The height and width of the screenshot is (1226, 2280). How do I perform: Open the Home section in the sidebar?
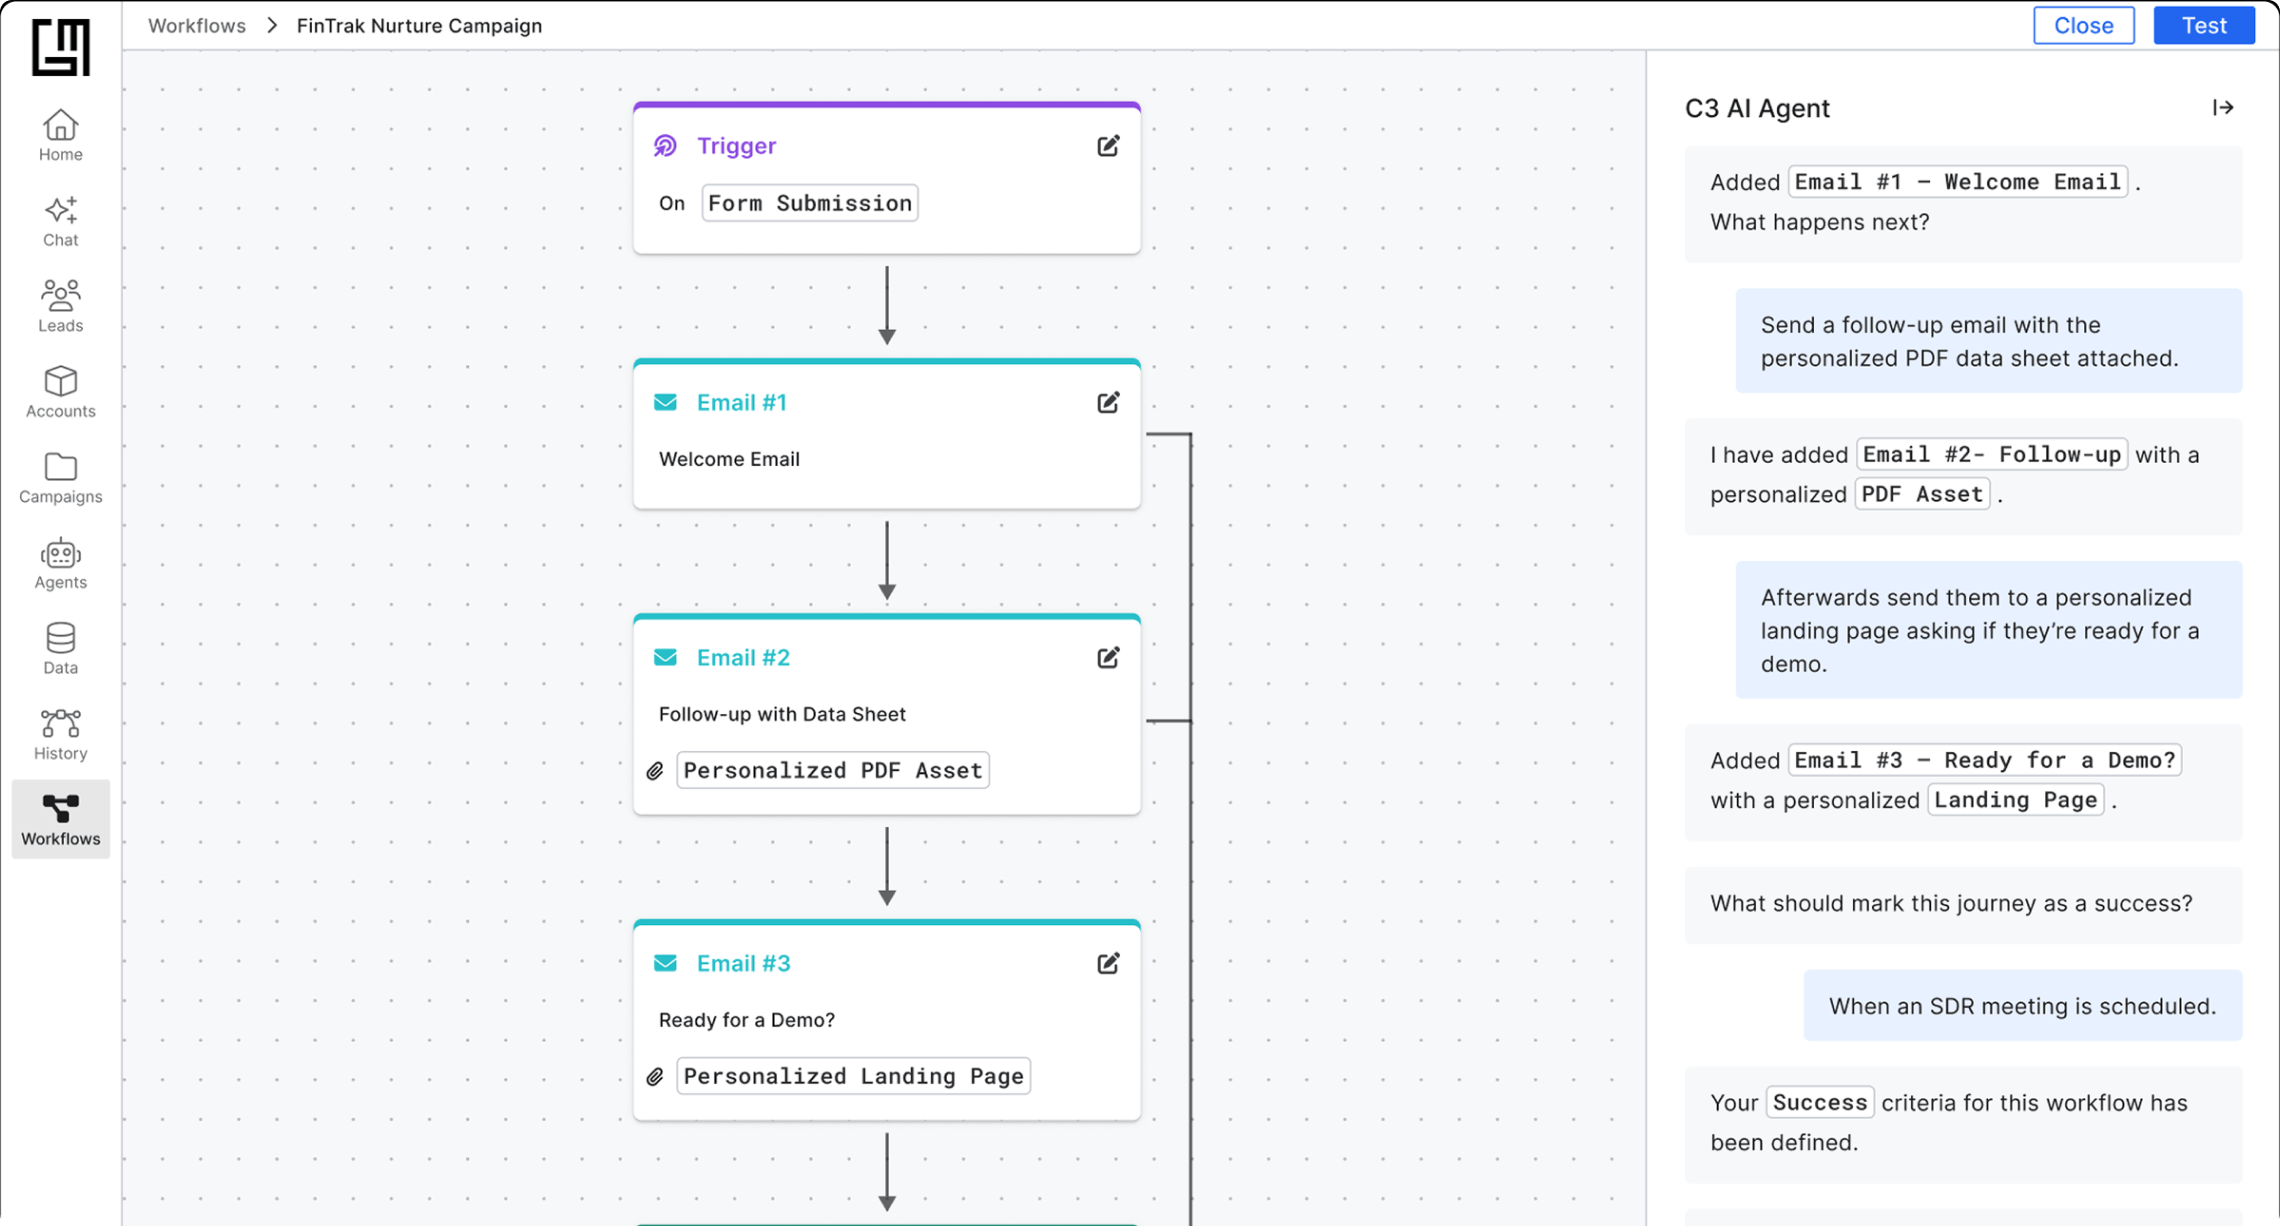(60, 135)
